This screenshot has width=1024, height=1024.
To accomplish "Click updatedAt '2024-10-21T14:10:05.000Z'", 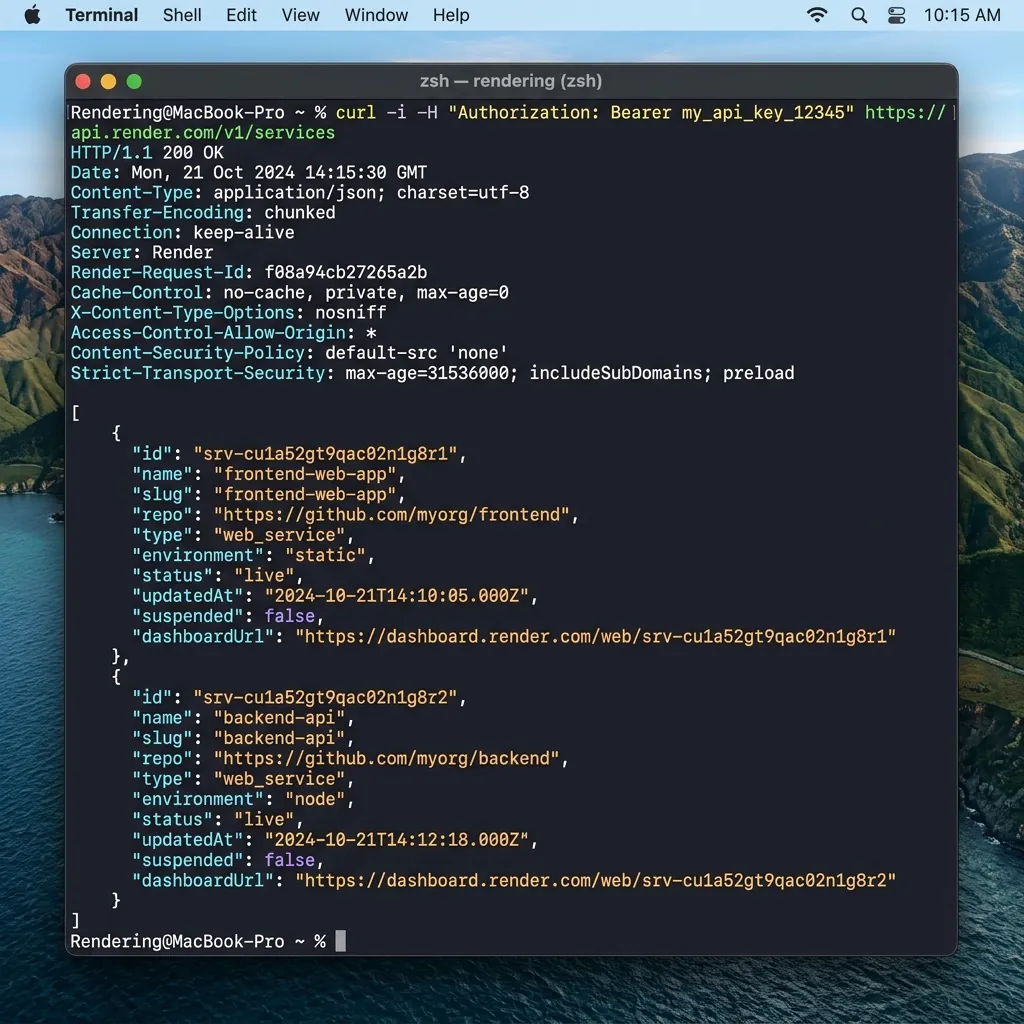I will pyautogui.click(x=397, y=596).
